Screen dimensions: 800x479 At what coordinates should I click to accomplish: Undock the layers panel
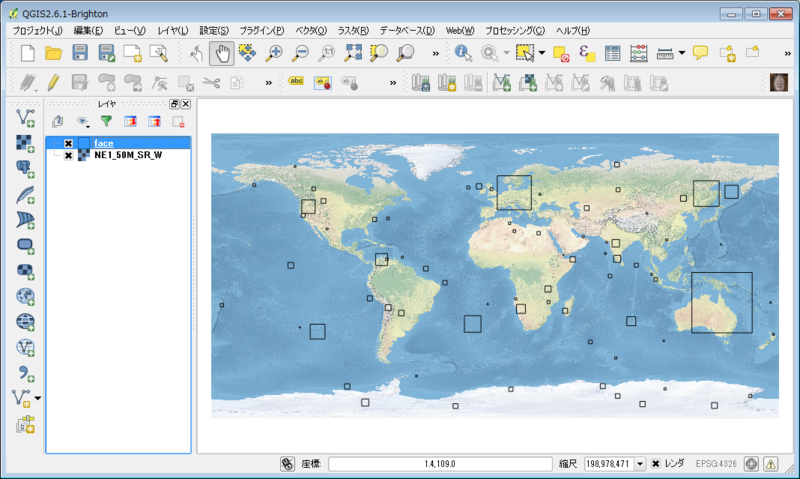(174, 104)
